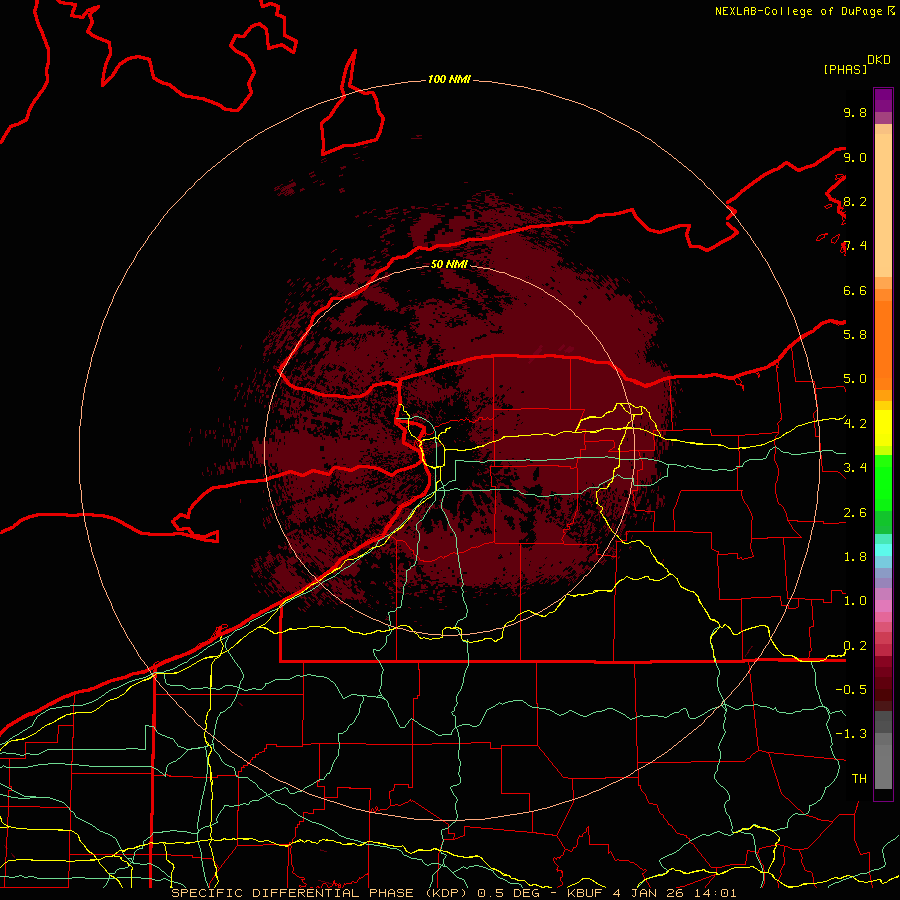Click the 14:01 time stamp
This screenshot has width=900, height=900.
tap(717, 893)
